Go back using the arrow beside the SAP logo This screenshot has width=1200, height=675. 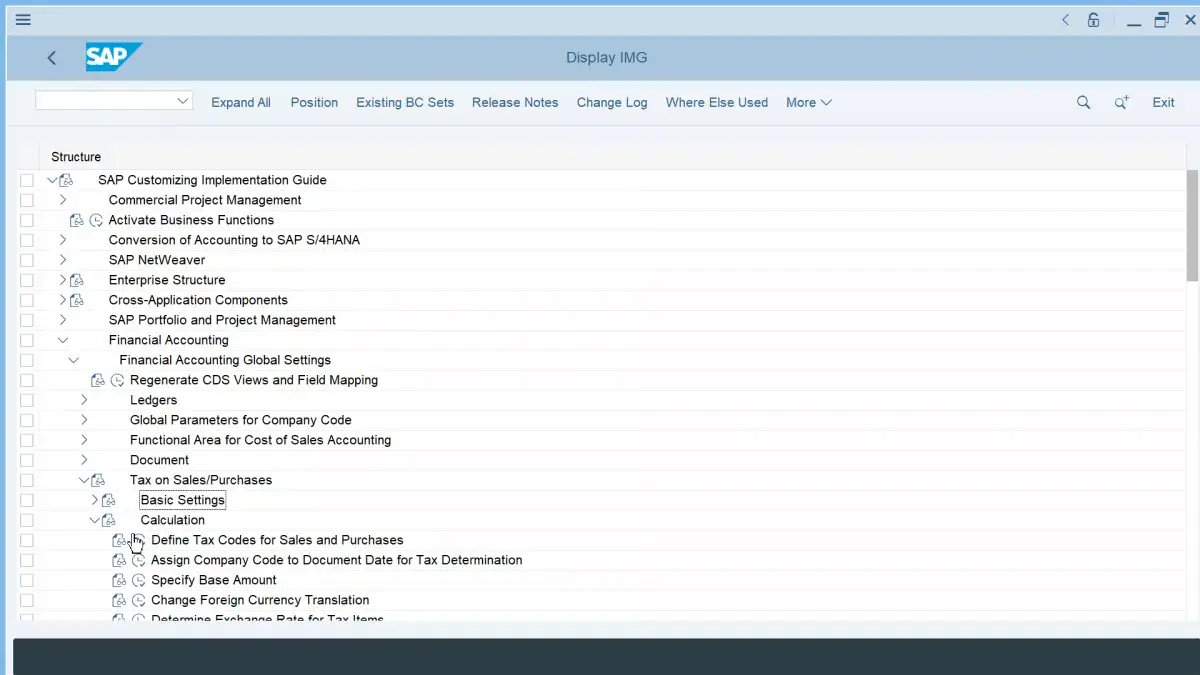52,58
